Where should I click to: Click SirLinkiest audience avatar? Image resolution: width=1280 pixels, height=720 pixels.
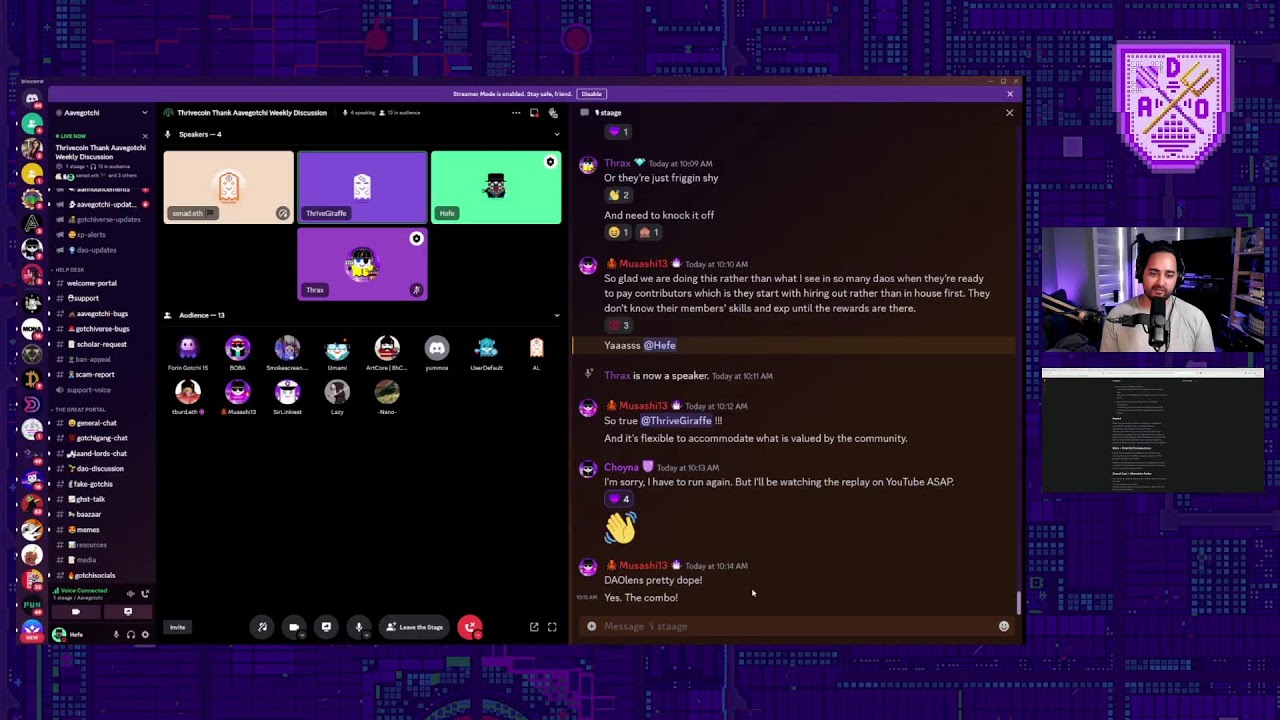tap(287, 392)
